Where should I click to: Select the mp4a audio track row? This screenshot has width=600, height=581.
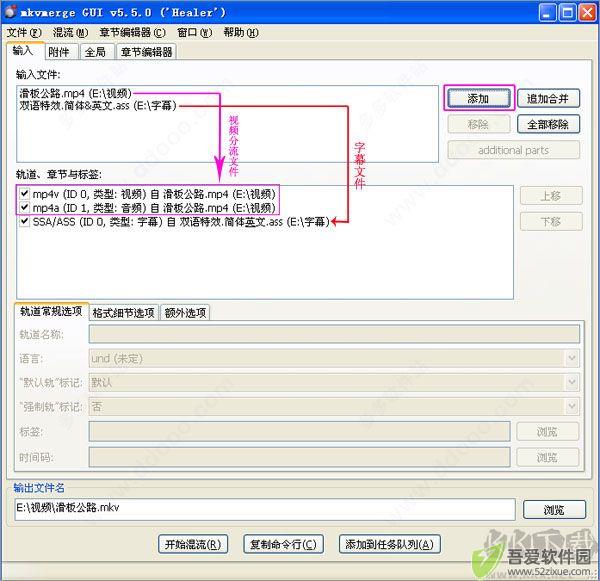[154, 208]
